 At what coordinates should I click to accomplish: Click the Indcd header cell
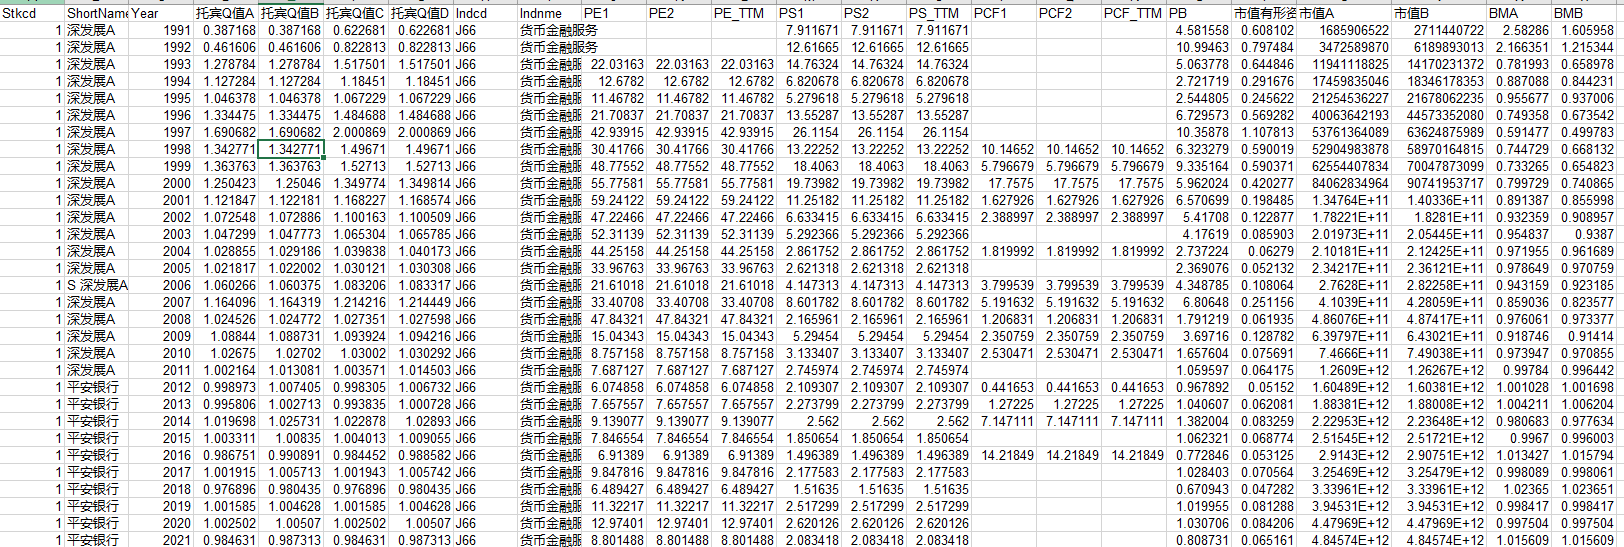485,13
